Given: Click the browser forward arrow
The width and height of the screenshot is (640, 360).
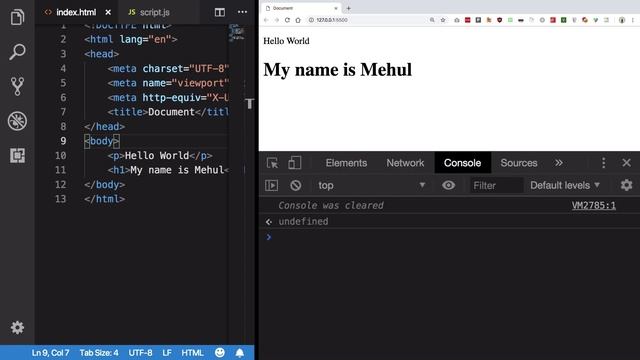Looking at the screenshot, I should coord(276,20).
